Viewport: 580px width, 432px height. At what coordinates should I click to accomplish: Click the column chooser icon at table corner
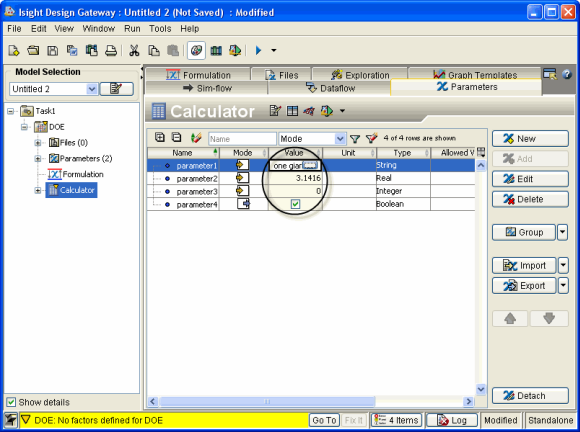[x=481, y=152]
